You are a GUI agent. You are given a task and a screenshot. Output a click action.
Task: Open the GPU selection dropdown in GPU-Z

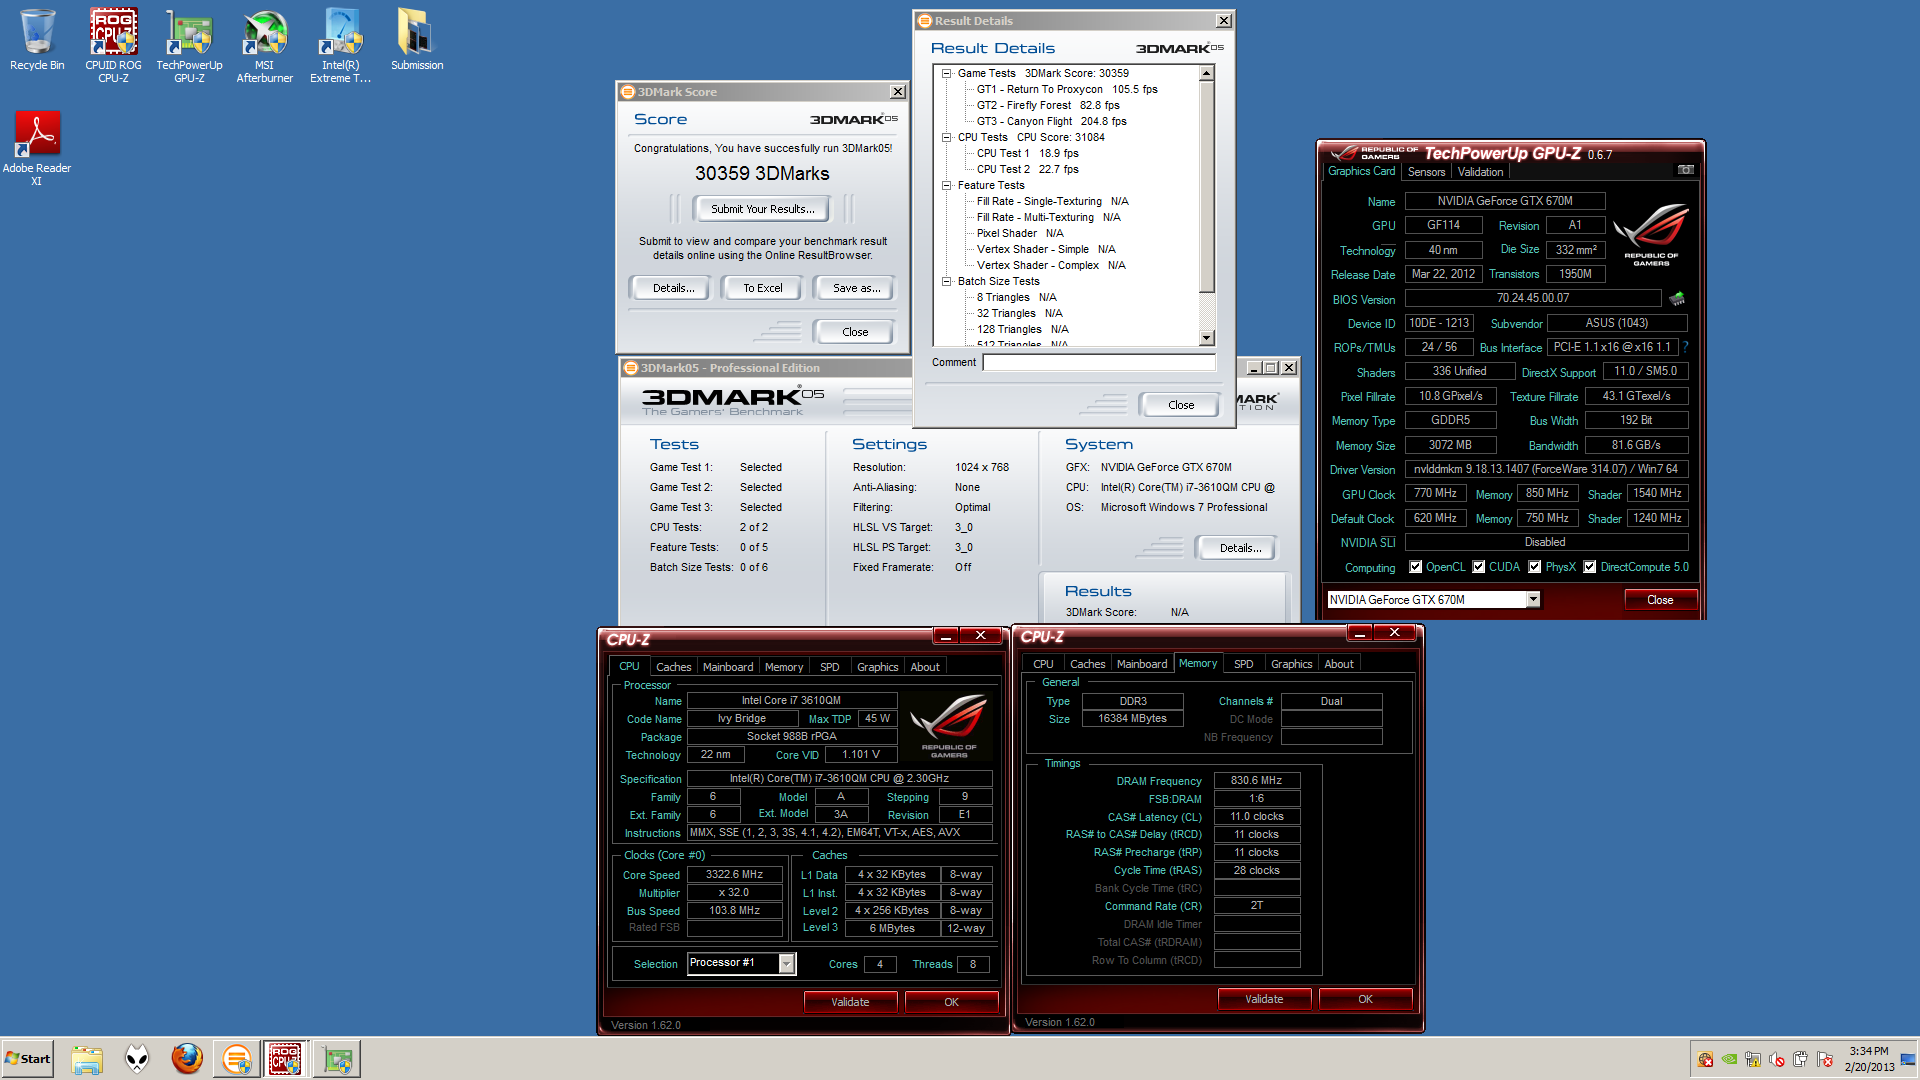(x=1533, y=600)
